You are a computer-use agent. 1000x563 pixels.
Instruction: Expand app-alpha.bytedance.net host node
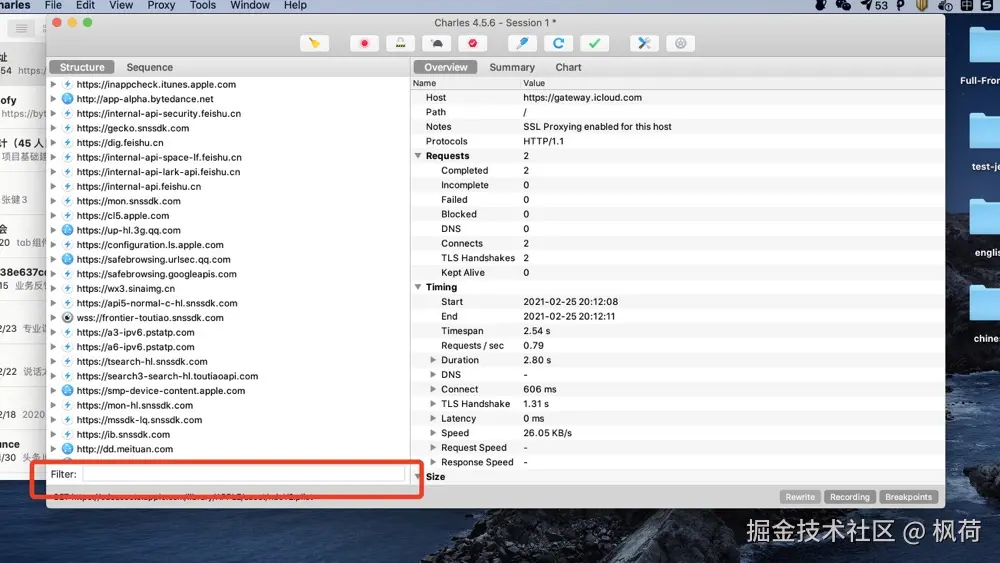point(54,99)
